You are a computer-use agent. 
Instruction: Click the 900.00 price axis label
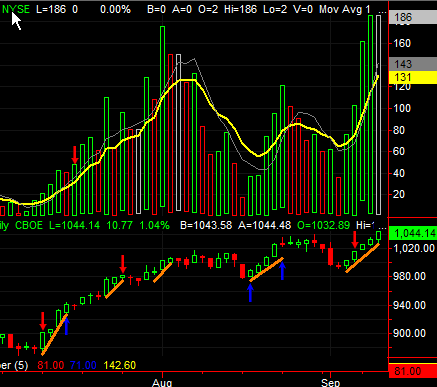(x=409, y=333)
